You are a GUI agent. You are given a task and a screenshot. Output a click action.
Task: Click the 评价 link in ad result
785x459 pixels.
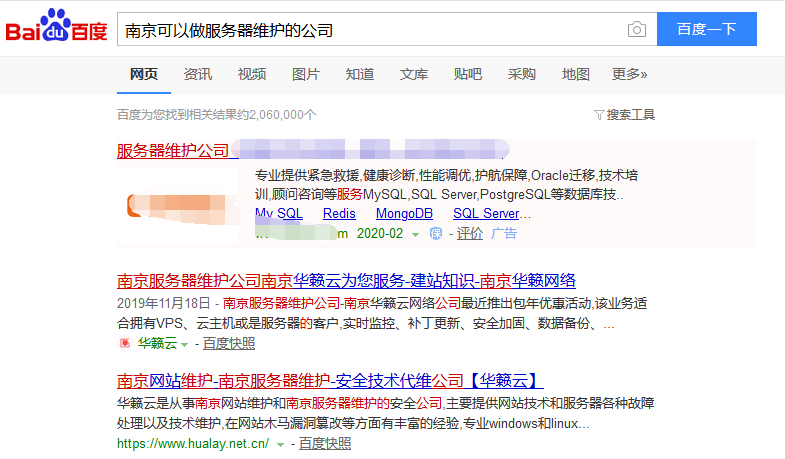click(x=470, y=234)
